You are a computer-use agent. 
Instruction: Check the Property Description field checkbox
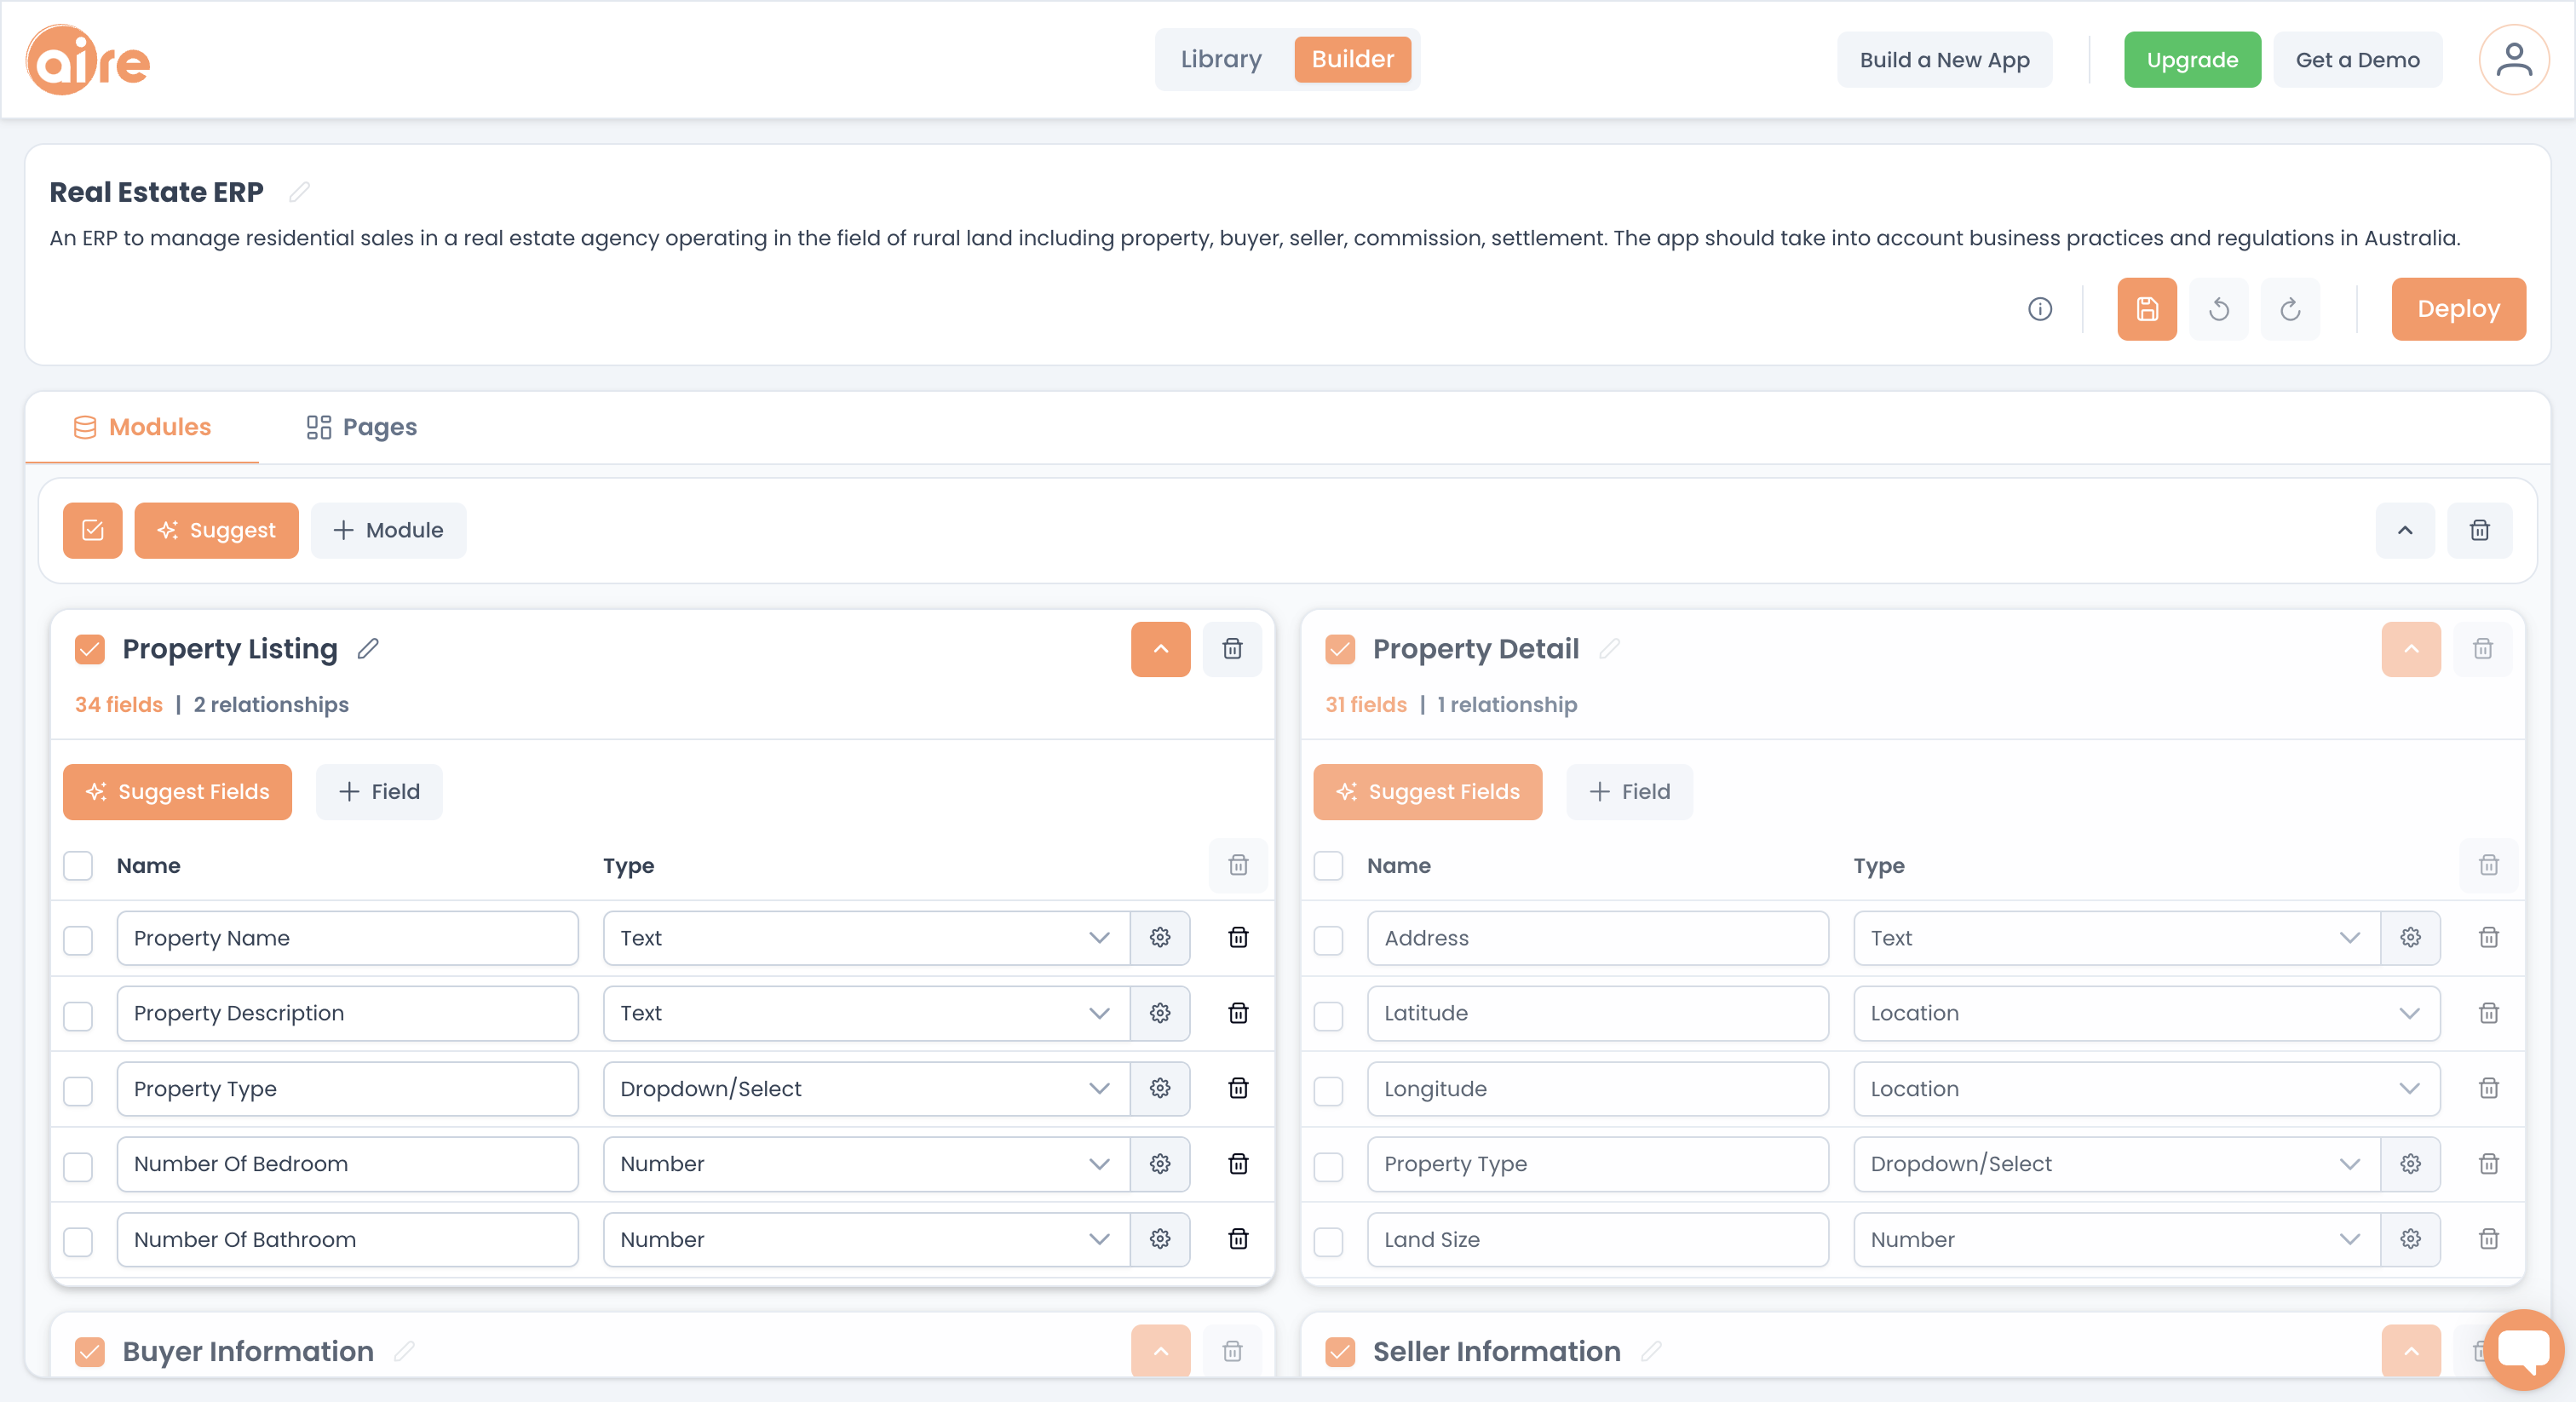(78, 1015)
